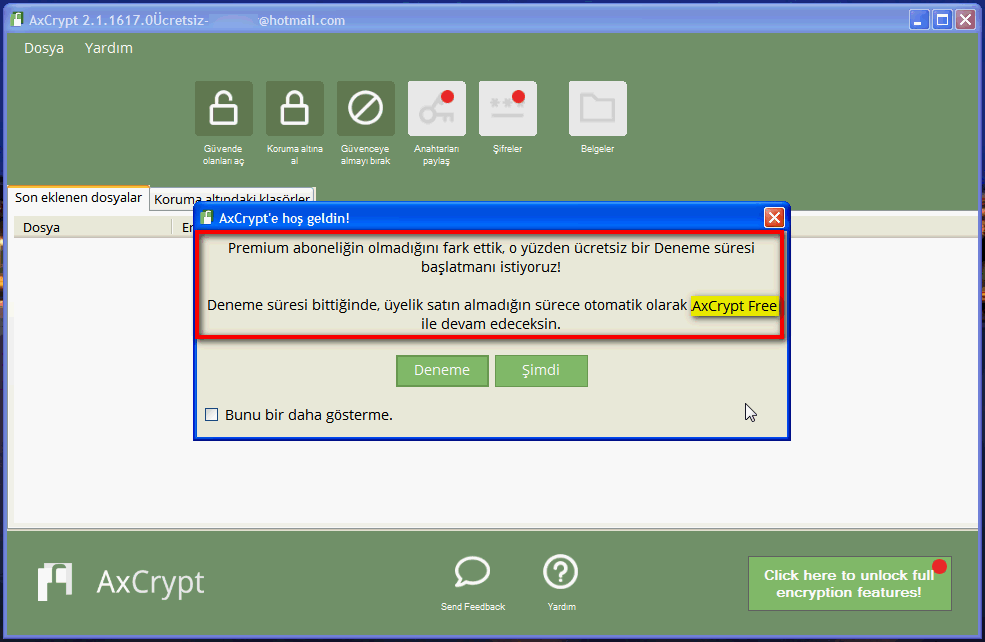The height and width of the screenshot is (642, 985).
Task: Click the Dosya column header
Action: [x=92, y=227]
